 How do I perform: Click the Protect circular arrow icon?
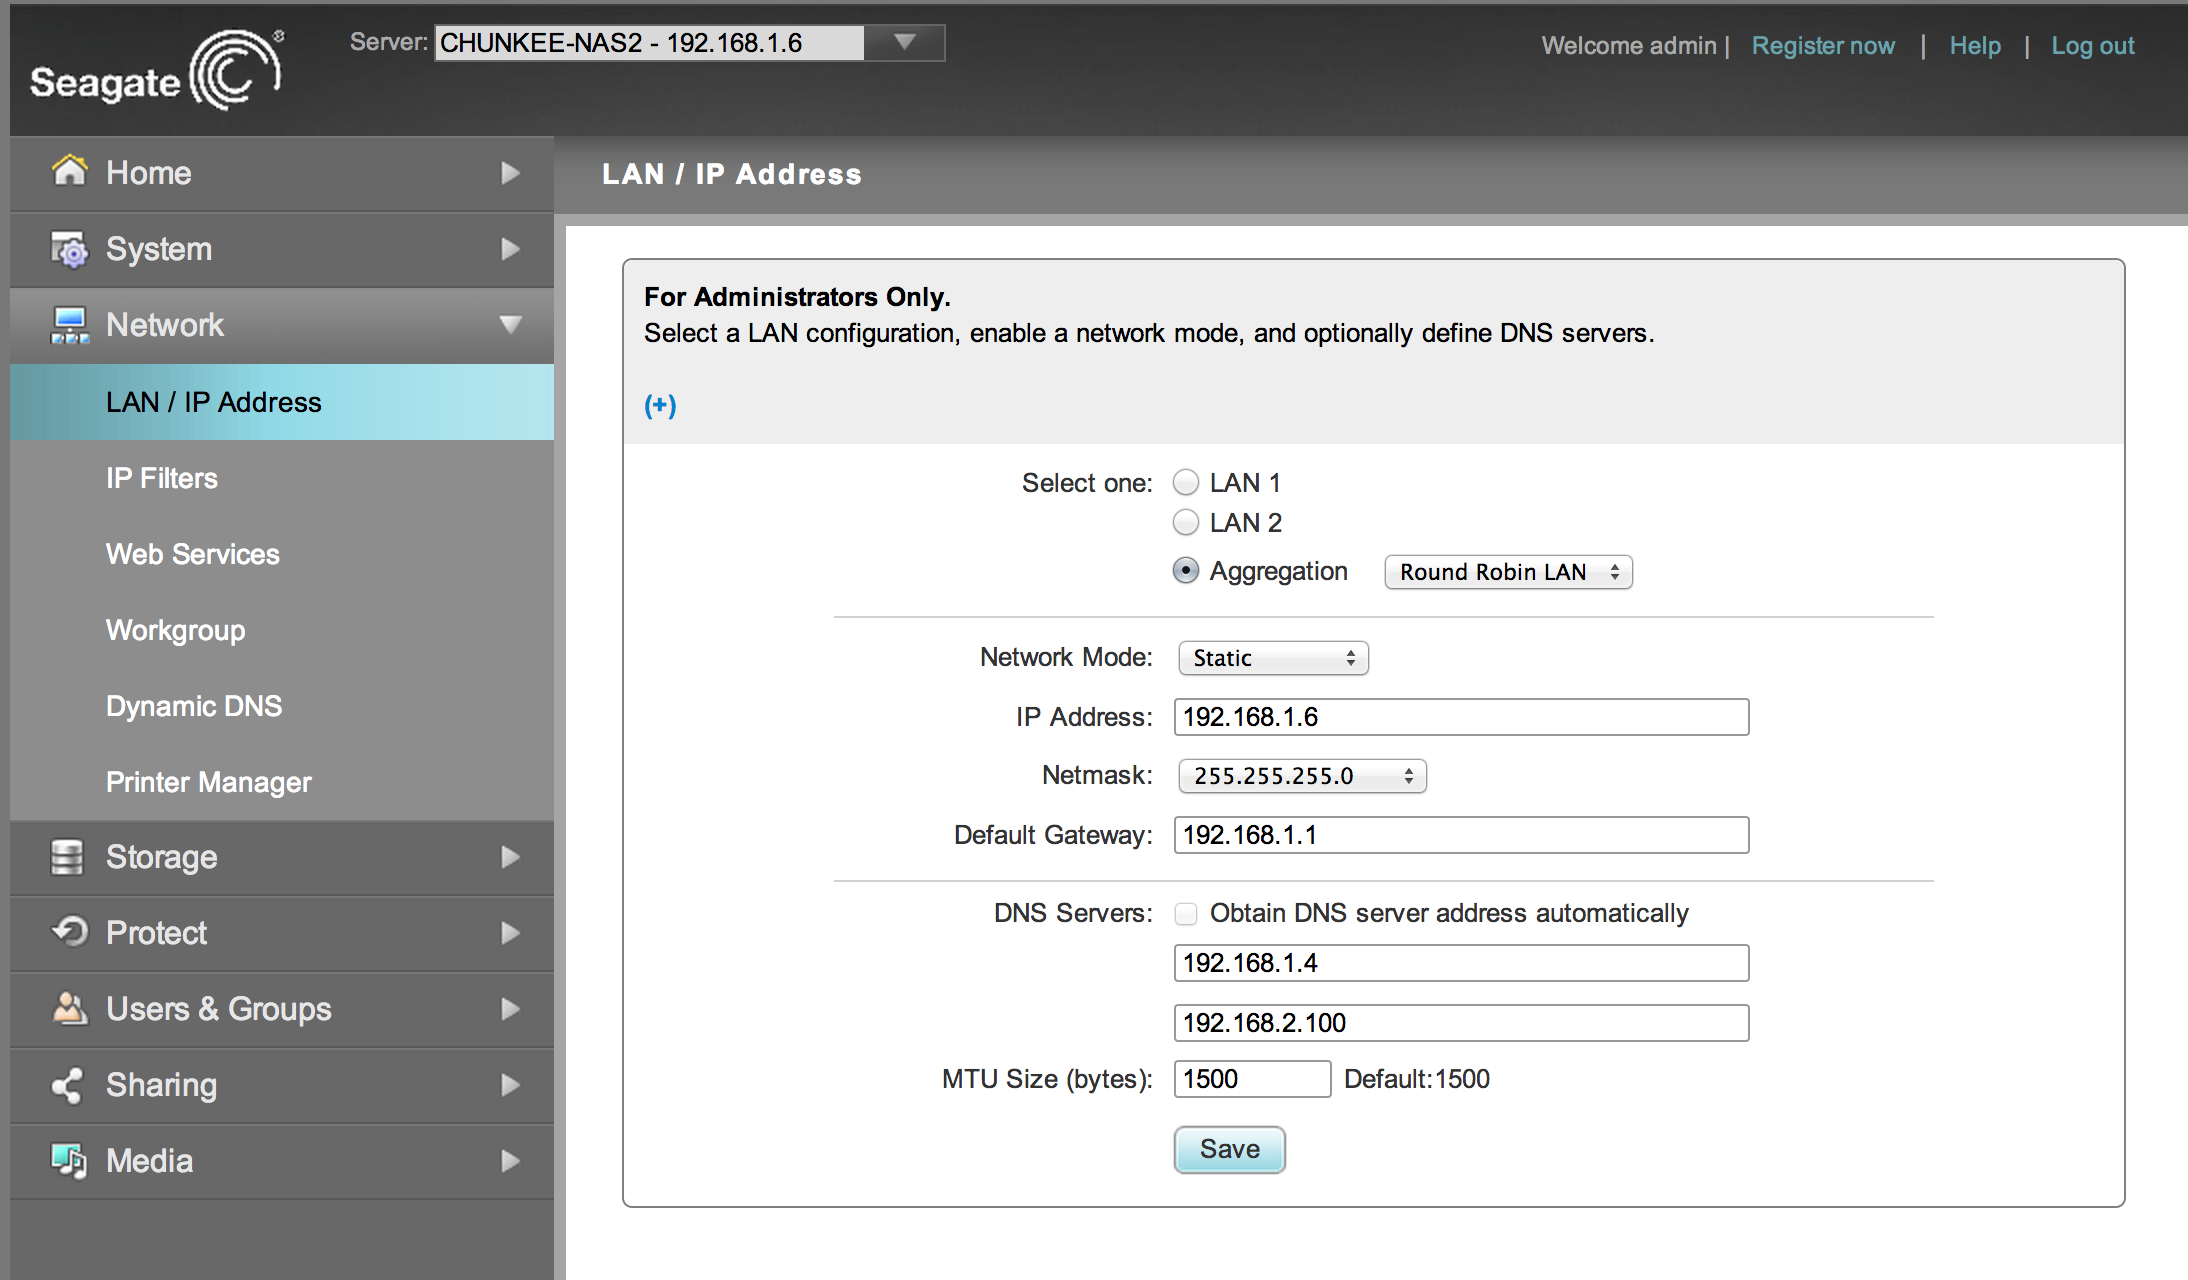(x=69, y=932)
